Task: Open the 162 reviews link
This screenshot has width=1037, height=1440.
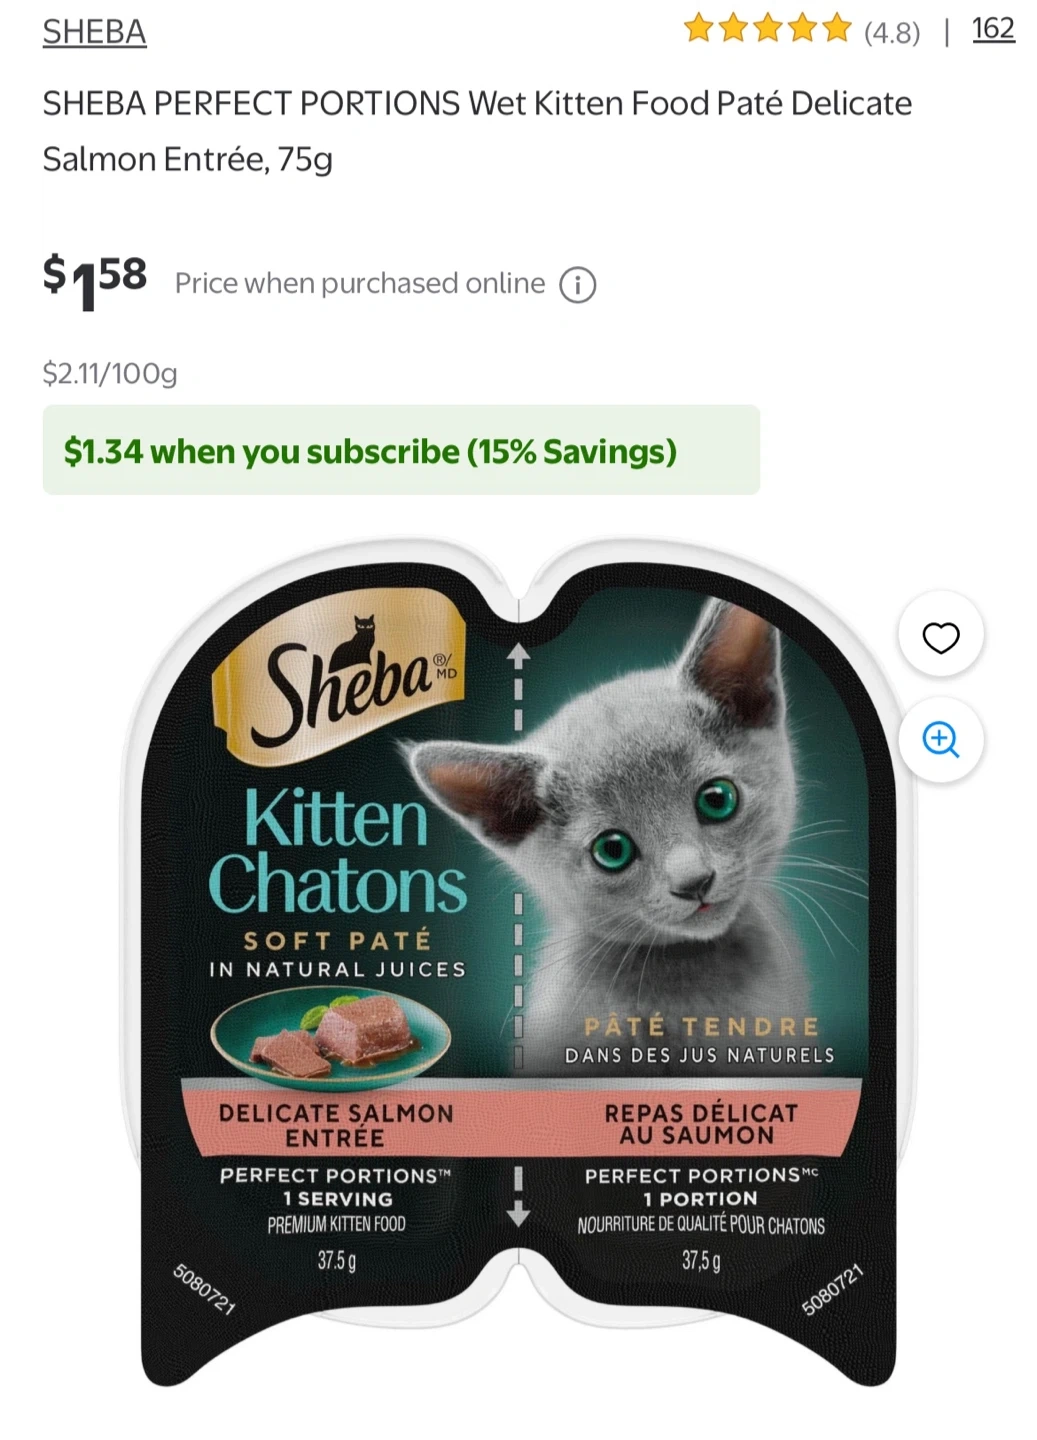Action: 993,29
